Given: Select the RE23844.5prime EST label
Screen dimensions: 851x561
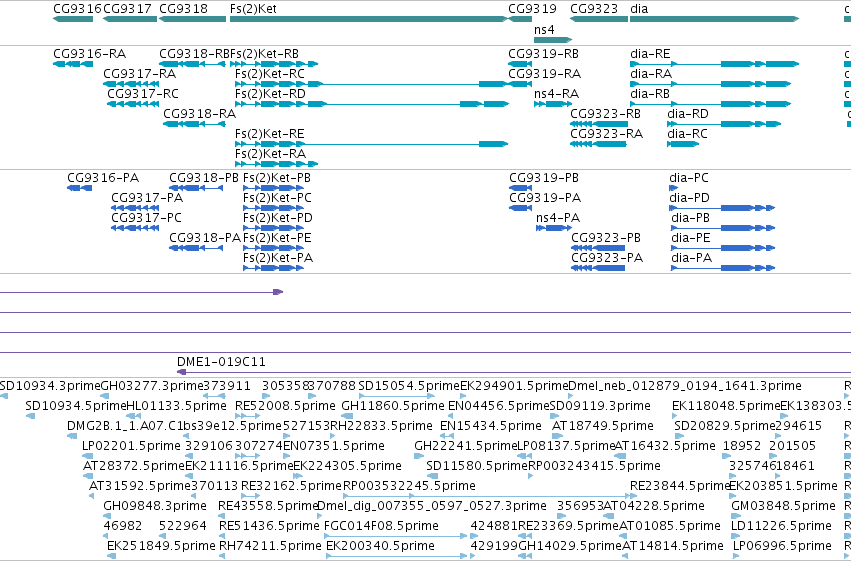Looking at the screenshot, I should [x=681, y=486].
